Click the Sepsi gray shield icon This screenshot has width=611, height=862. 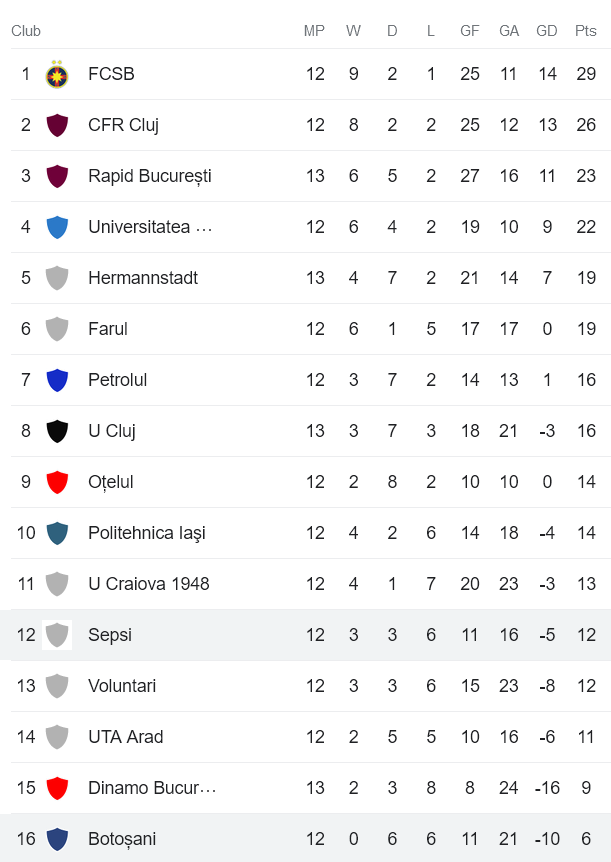pos(57,634)
